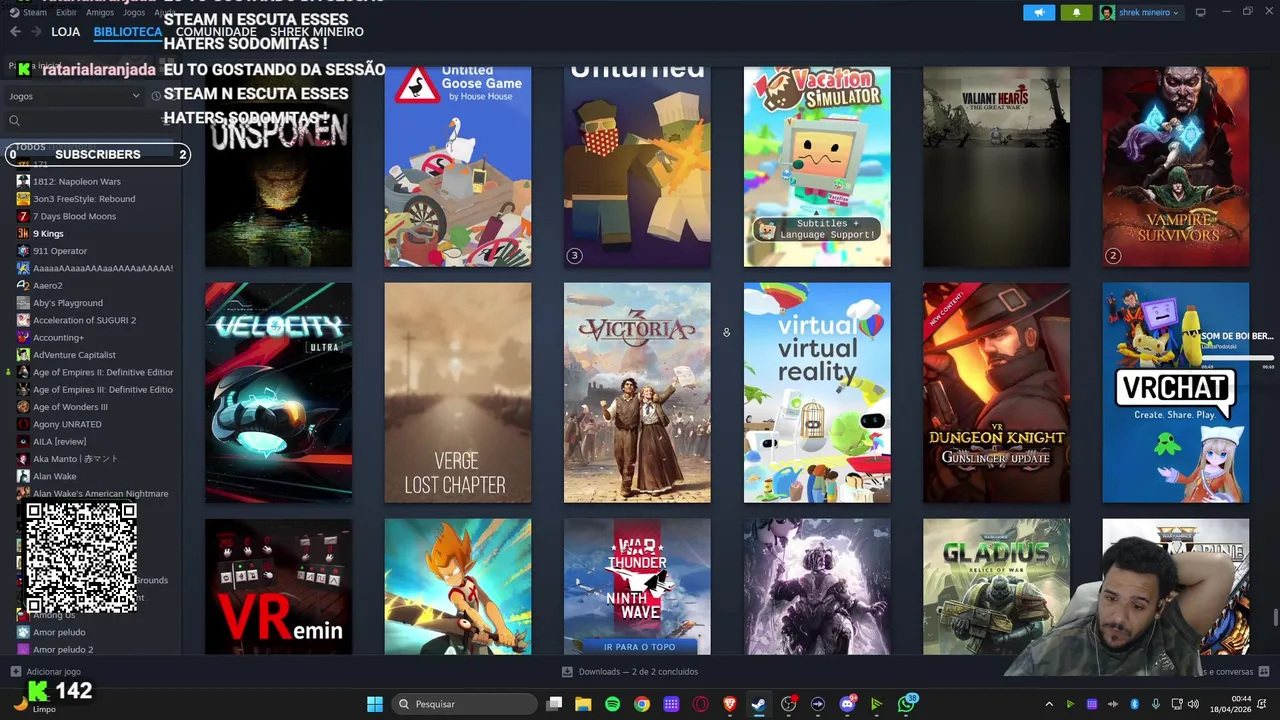Enter Big Picture mode via monitor icon
The height and width of the screenshot is (720, 1280).
pyautogui.click(x=1201, y=12)
